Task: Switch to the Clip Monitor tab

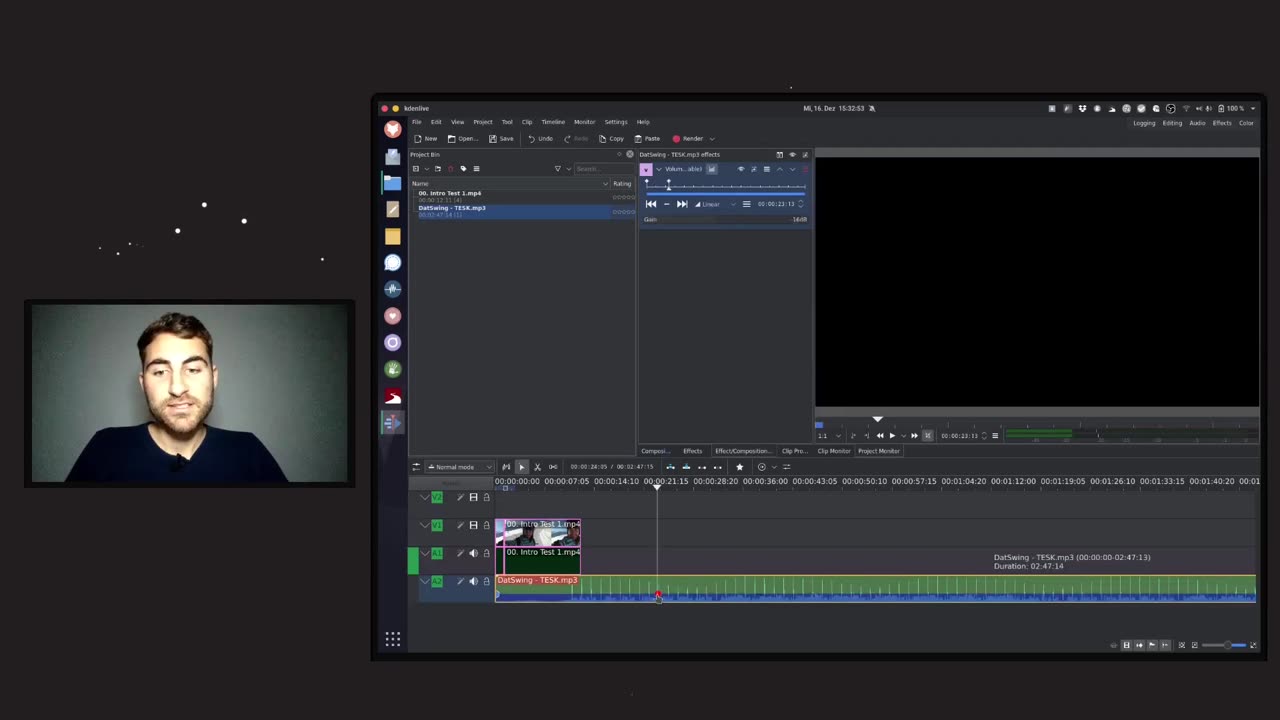Action: point(833,451)
